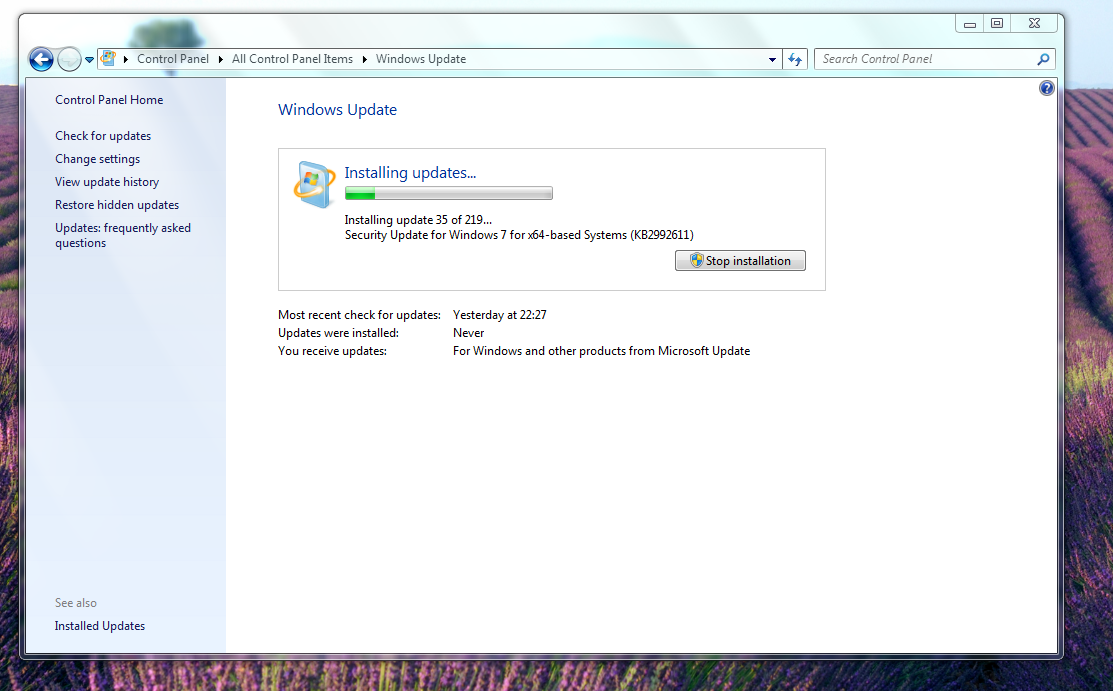This screenshot has width=1113, height=691.
Task: Open the address bar history dropdown
Action: [772, 60]
